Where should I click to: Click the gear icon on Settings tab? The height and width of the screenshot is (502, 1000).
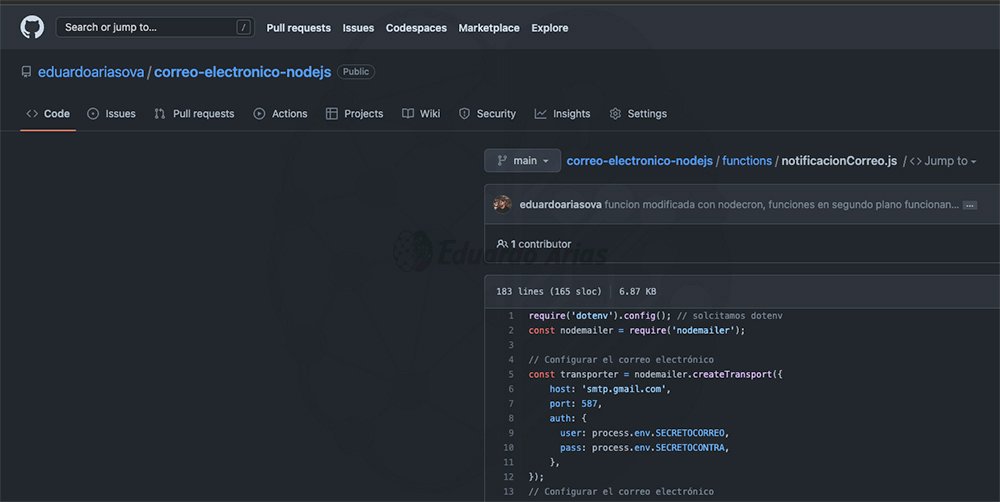pos(615,114)
